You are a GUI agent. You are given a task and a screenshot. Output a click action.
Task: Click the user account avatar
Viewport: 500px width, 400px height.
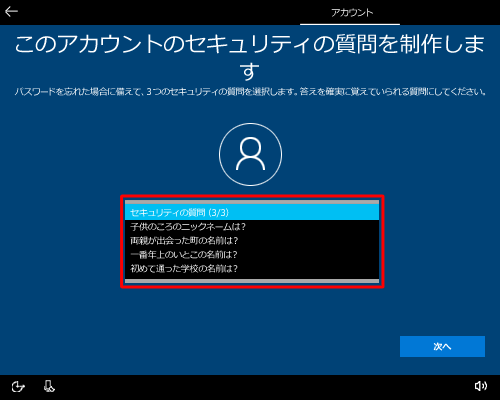250,154
